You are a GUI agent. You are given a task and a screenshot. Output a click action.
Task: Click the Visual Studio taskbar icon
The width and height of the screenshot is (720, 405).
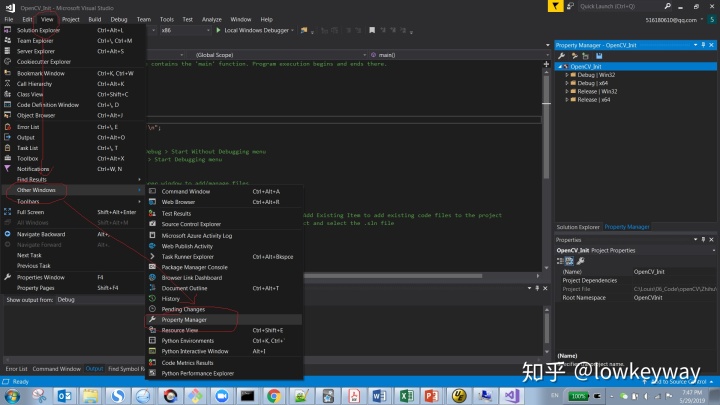pos(511,395)
